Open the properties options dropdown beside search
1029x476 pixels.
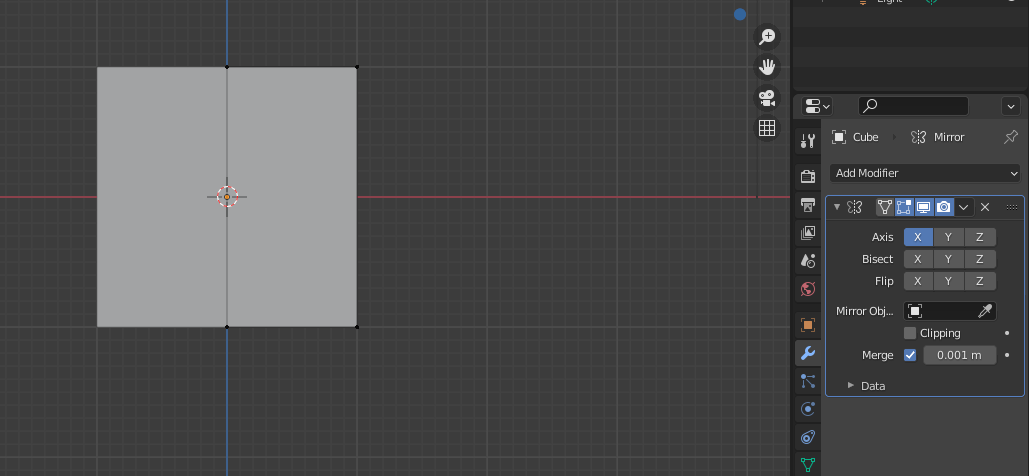tap(1011, 106)
